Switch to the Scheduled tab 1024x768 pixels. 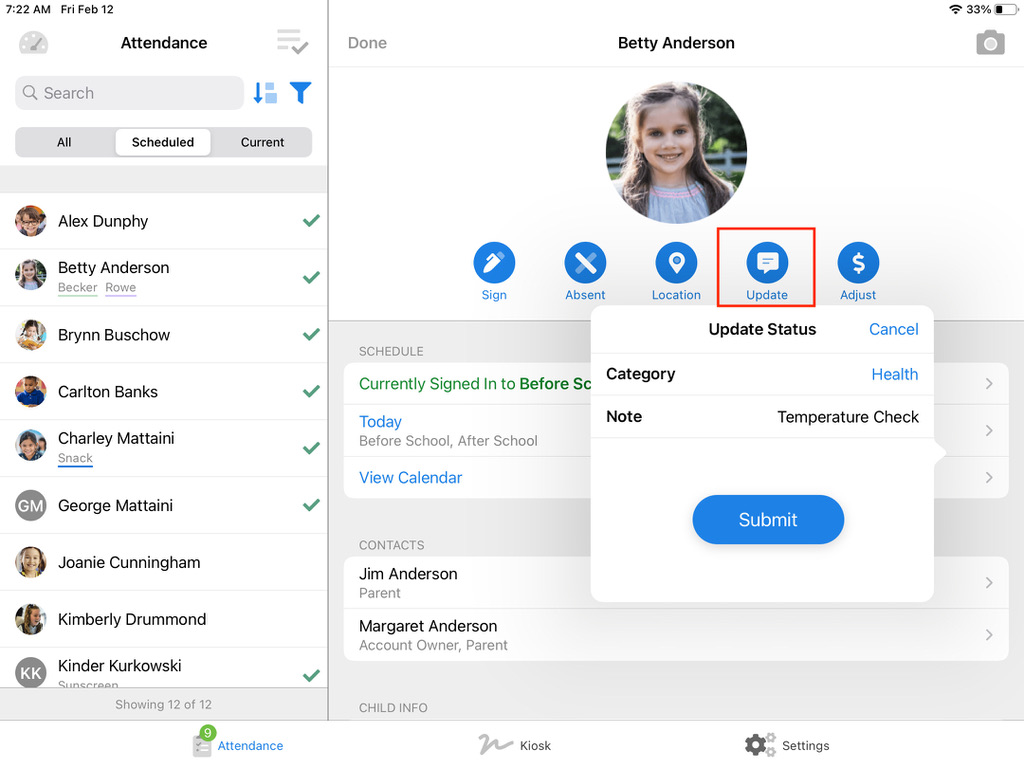point(163,142)
